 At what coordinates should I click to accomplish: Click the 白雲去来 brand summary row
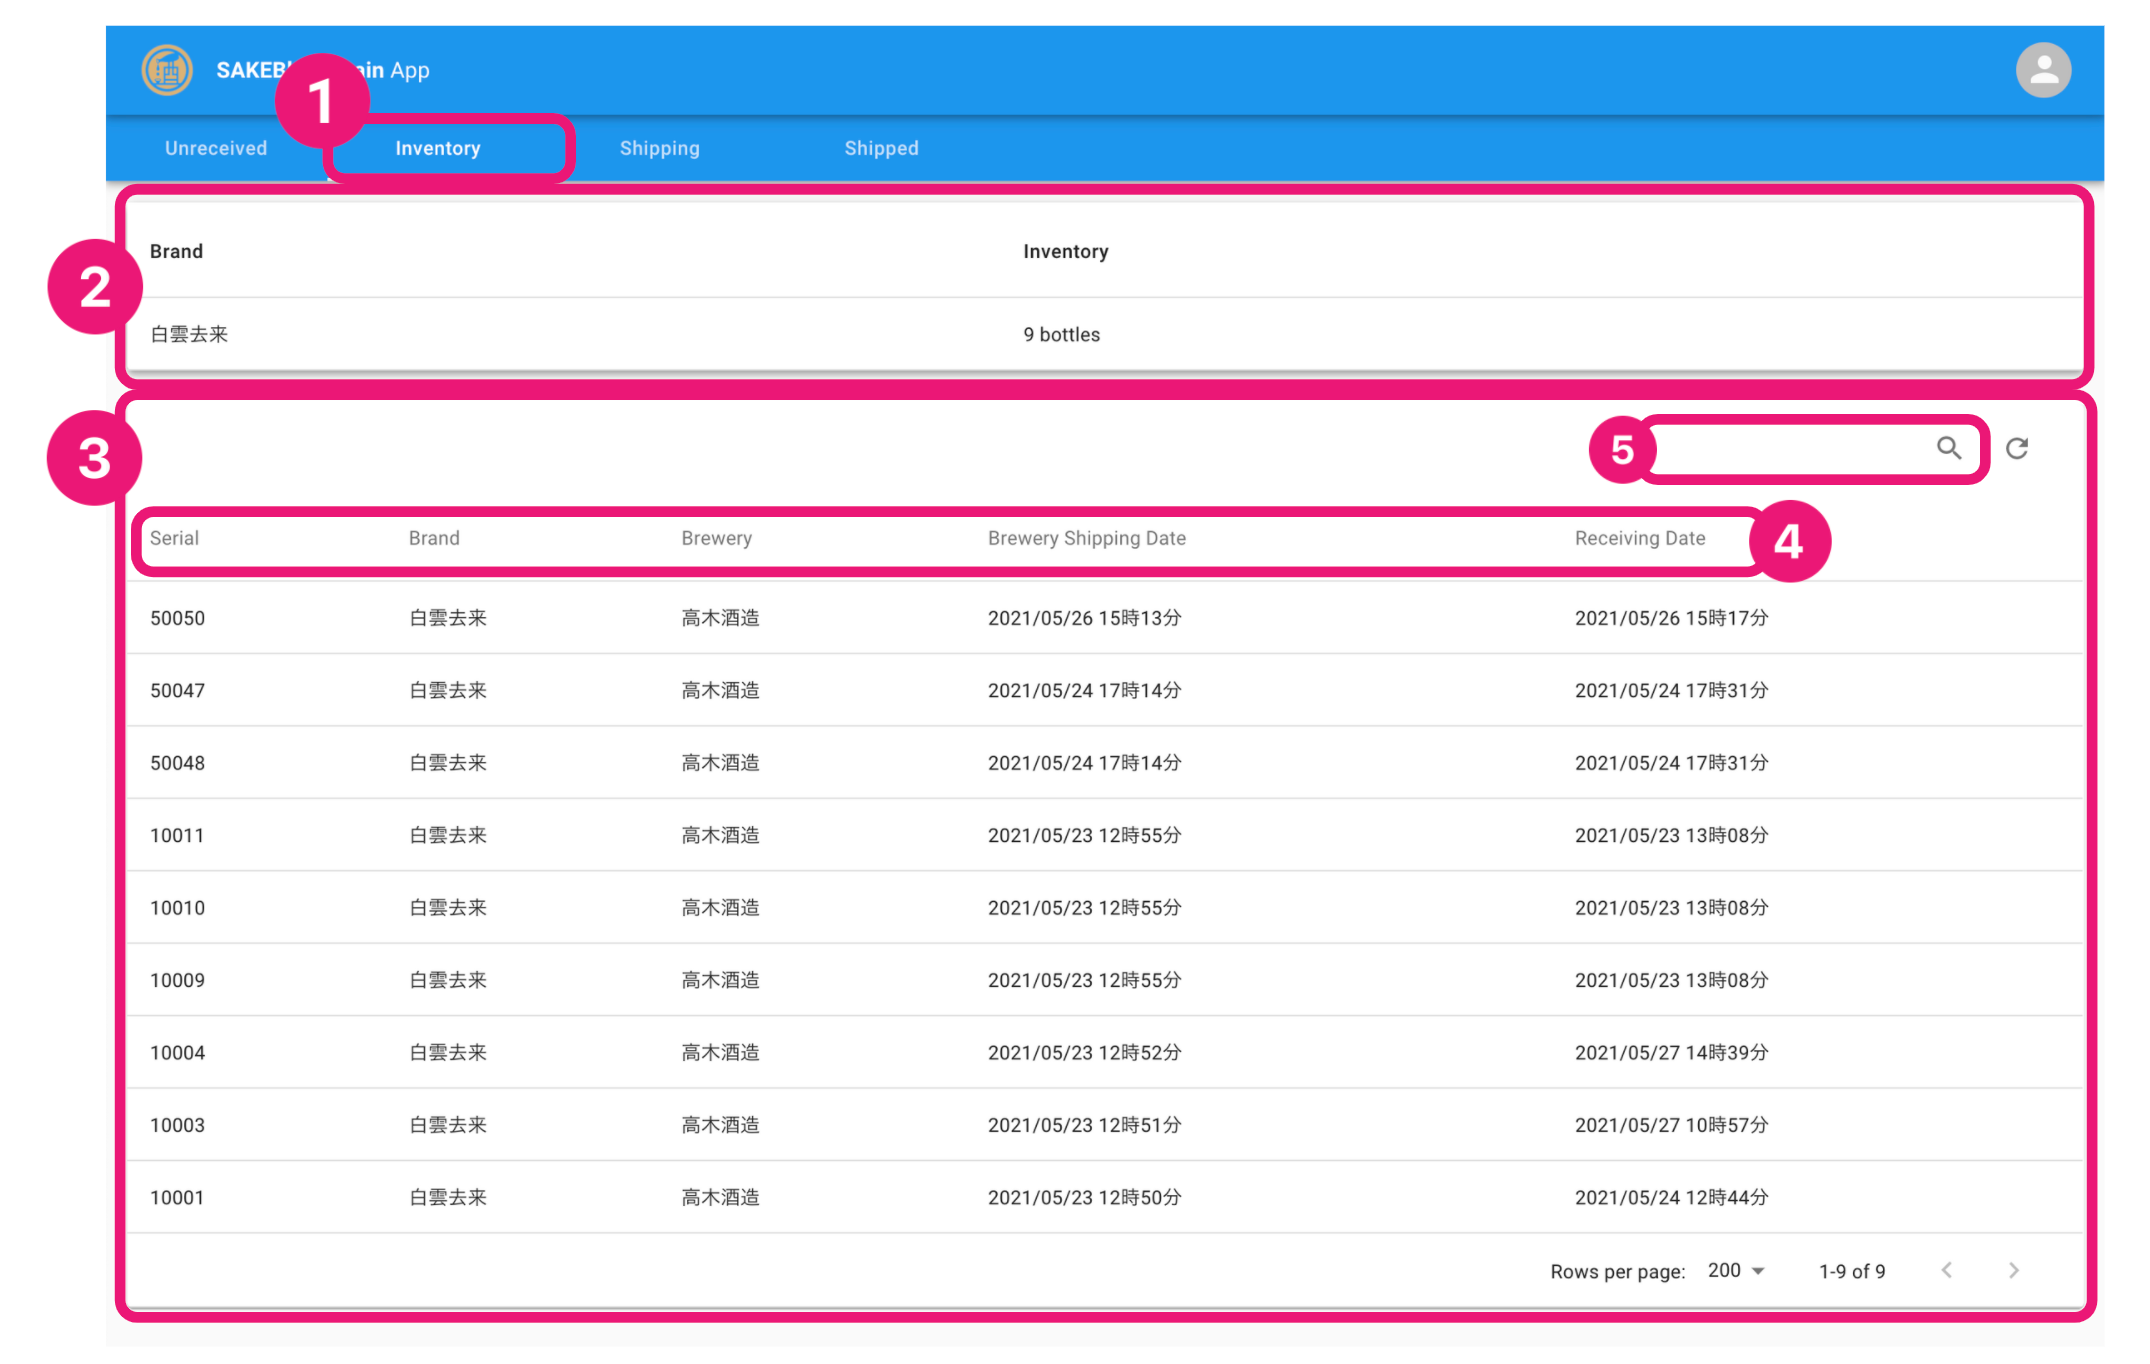(190, 334)
